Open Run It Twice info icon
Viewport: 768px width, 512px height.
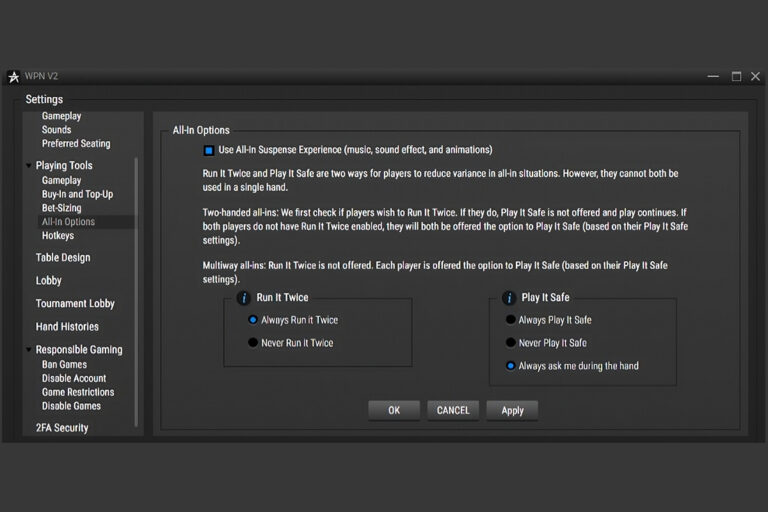point(243,297)
